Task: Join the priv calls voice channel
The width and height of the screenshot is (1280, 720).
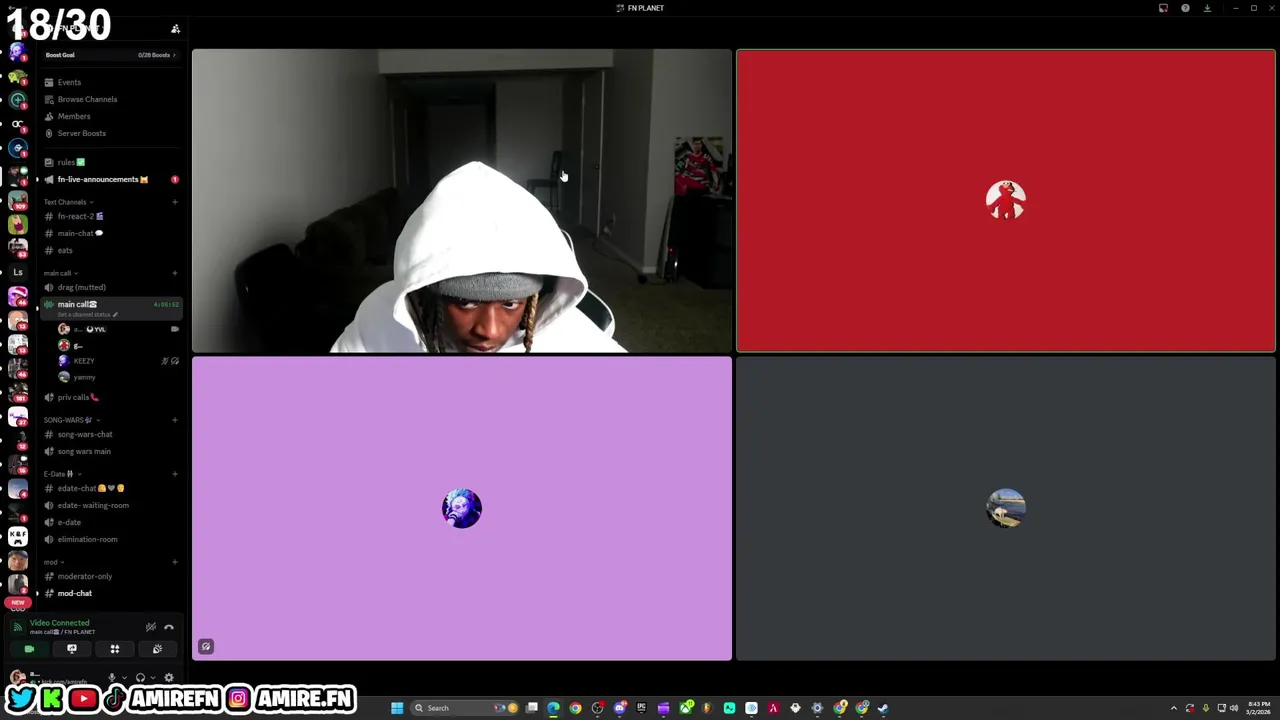Action: (110, 397)
